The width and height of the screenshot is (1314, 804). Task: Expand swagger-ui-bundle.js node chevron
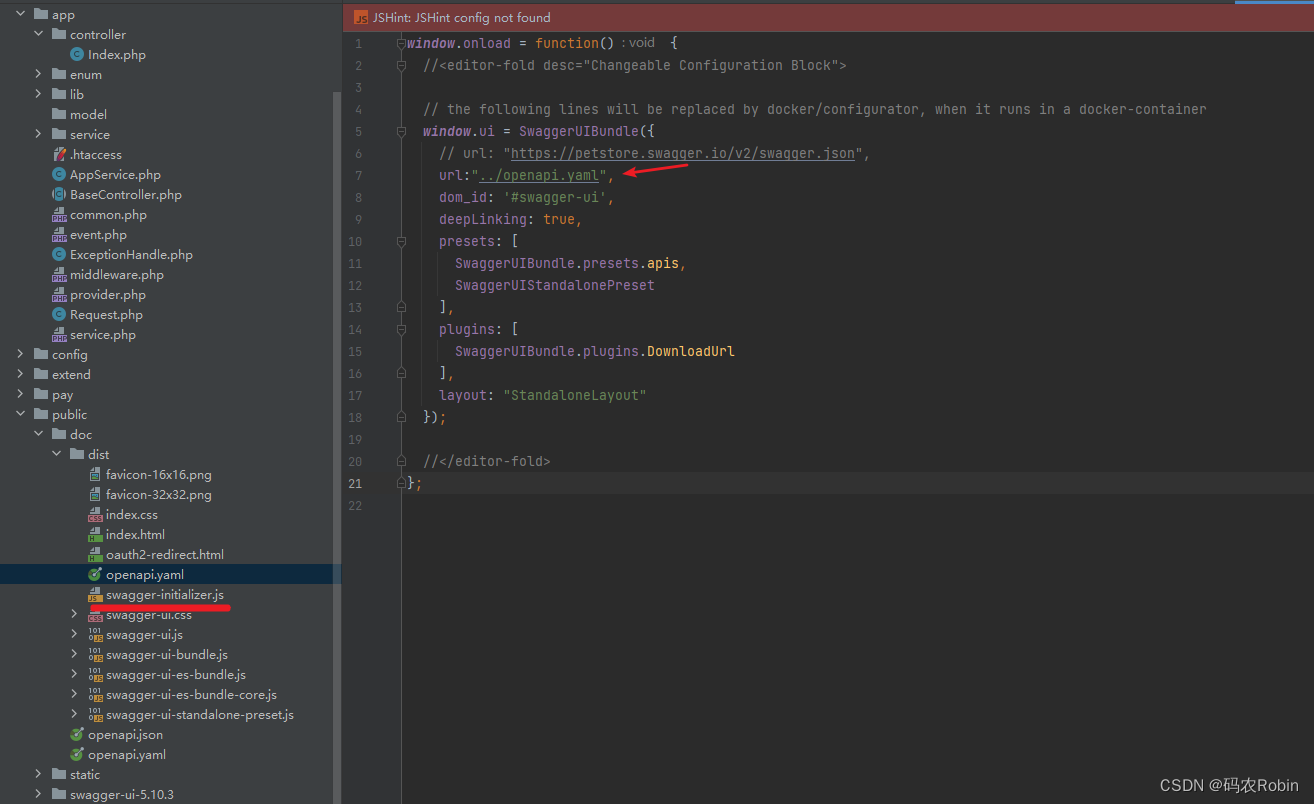point(75,654)
